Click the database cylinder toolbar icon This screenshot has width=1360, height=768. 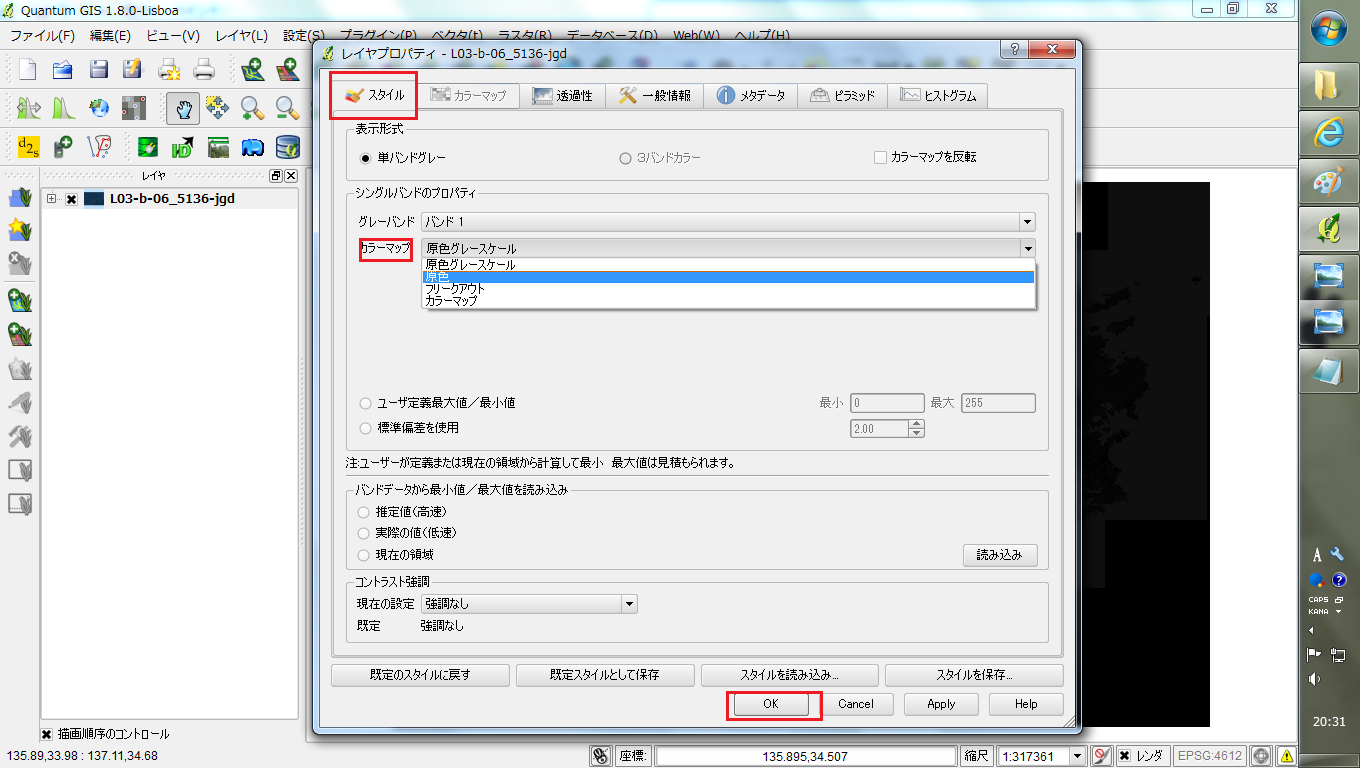click(x=288, y=147)
